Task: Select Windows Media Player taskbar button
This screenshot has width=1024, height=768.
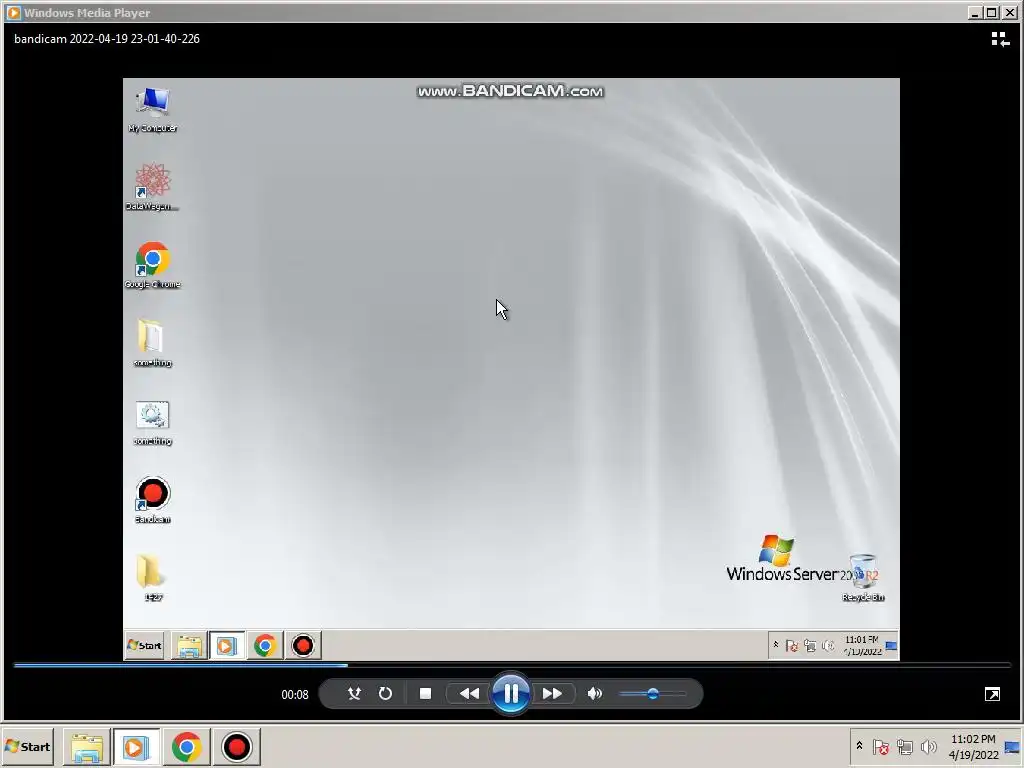Action: (x=136, y=747)
